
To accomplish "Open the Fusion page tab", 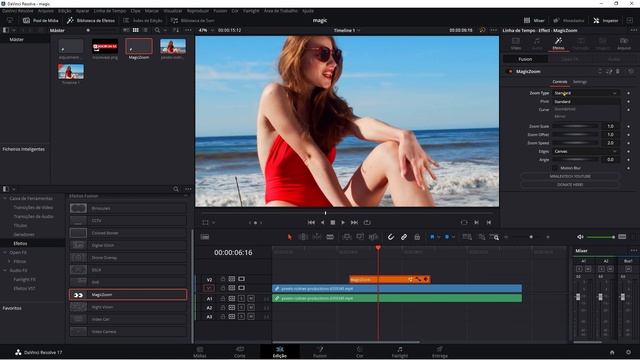I will coord(320,351).
